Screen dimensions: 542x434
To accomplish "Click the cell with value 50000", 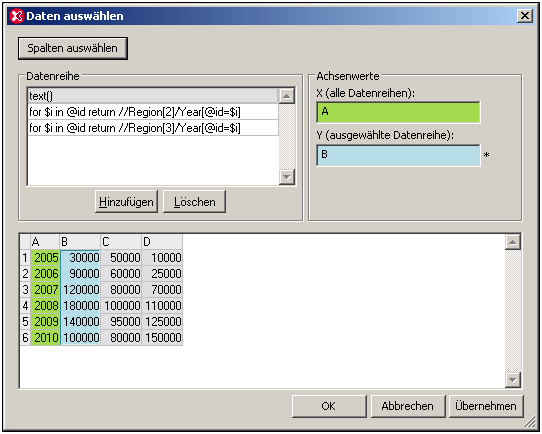I will pyautogui.click(x=121, y=258).
